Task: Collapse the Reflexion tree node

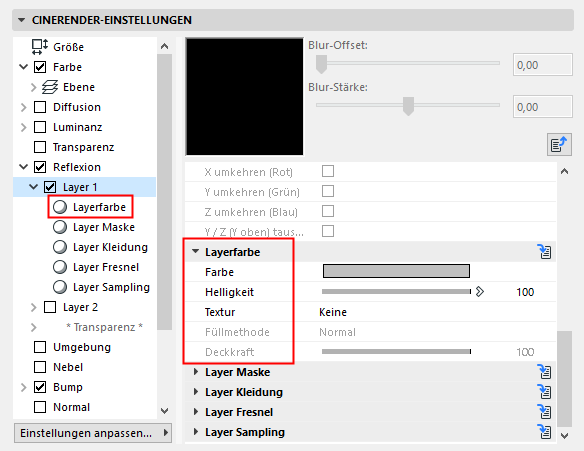Action: (23, 167)
